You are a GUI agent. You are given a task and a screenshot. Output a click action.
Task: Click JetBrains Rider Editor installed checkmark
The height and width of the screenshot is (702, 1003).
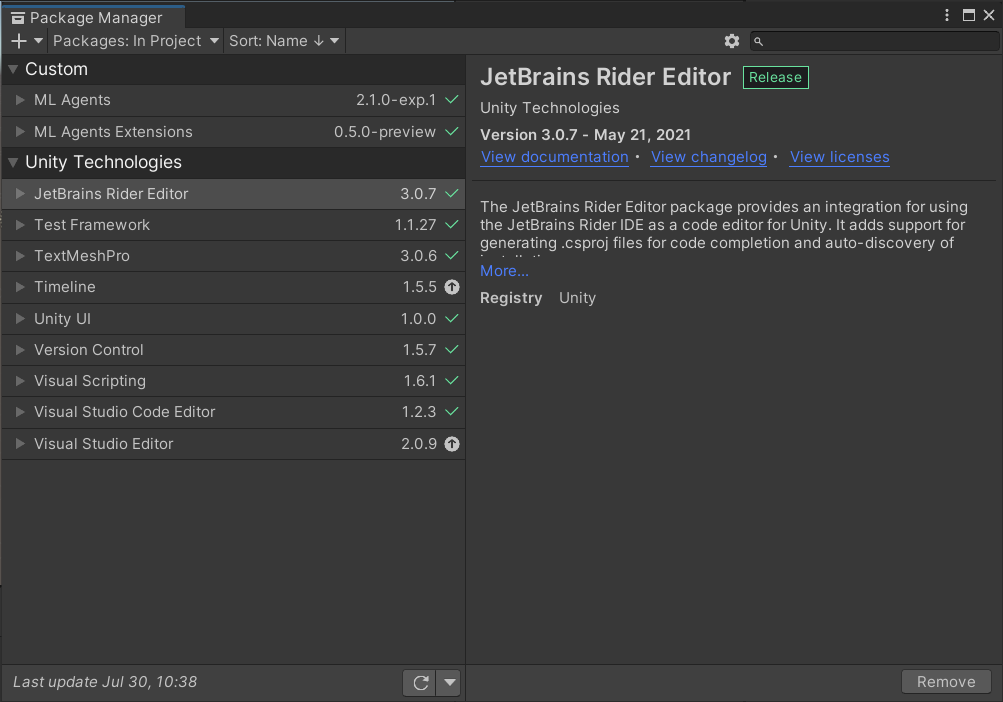[x=452, y=194]
